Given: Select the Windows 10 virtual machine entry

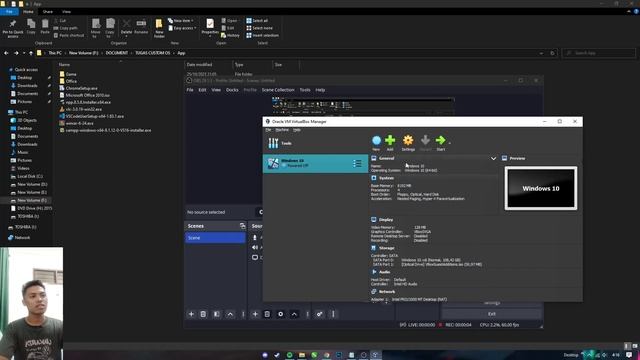Looking at the screenshot, I should pos(315,164).
